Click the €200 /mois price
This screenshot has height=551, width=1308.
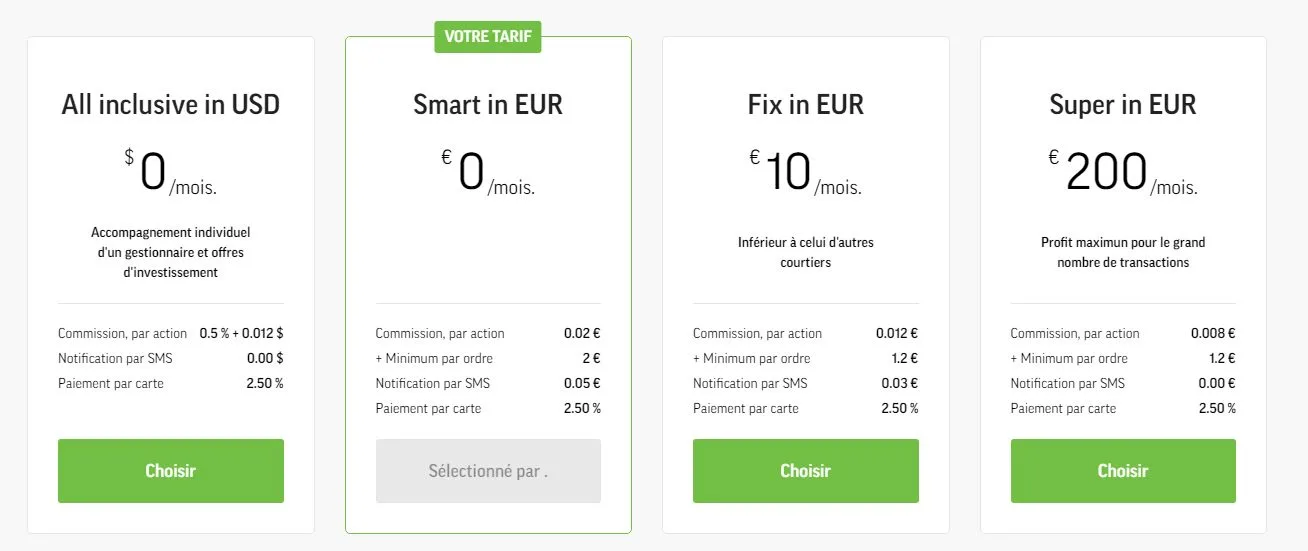click(x=1122, y=175)
